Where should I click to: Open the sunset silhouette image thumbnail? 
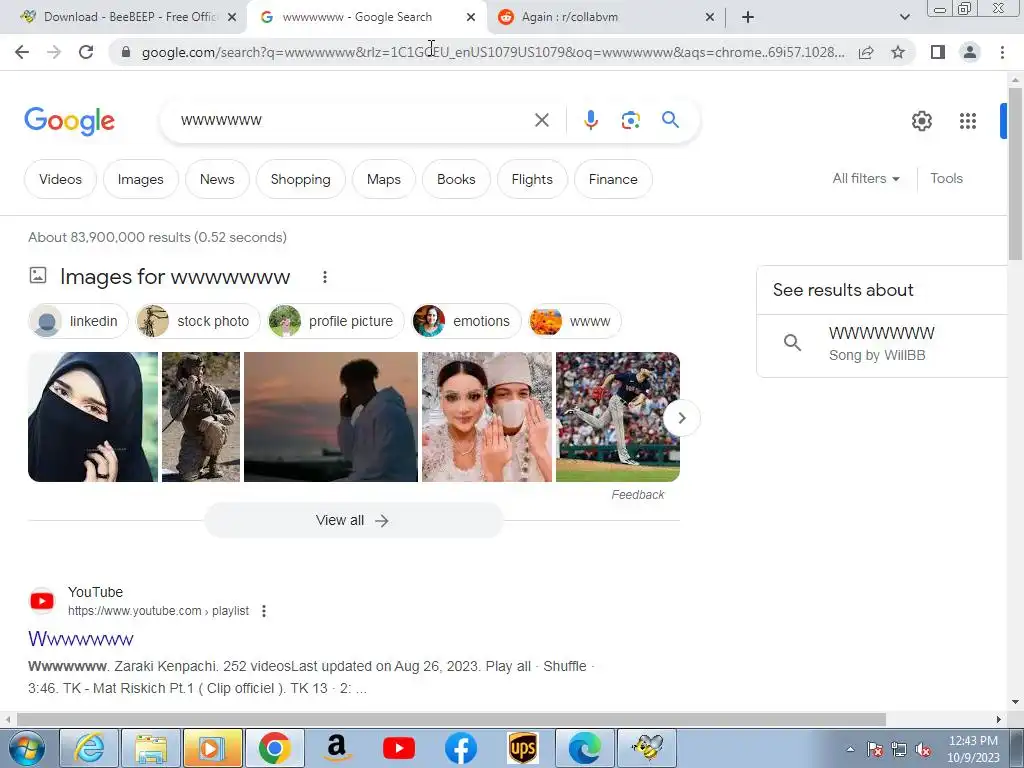click(330, 417)
